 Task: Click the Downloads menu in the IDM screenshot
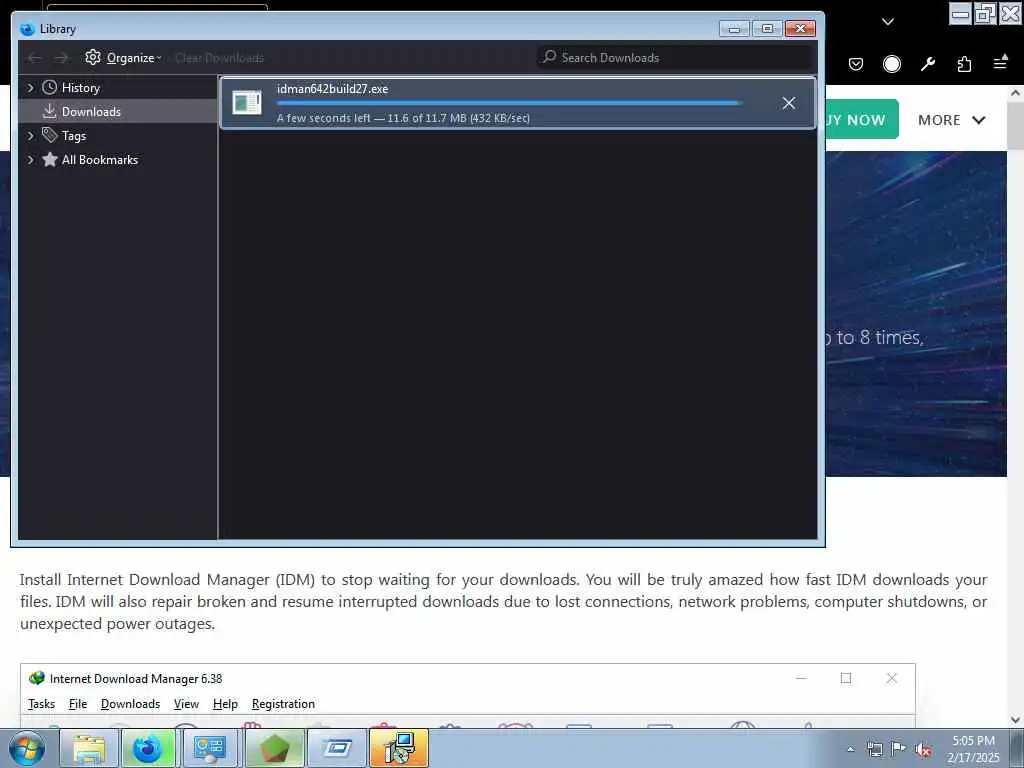coord(131,704)
